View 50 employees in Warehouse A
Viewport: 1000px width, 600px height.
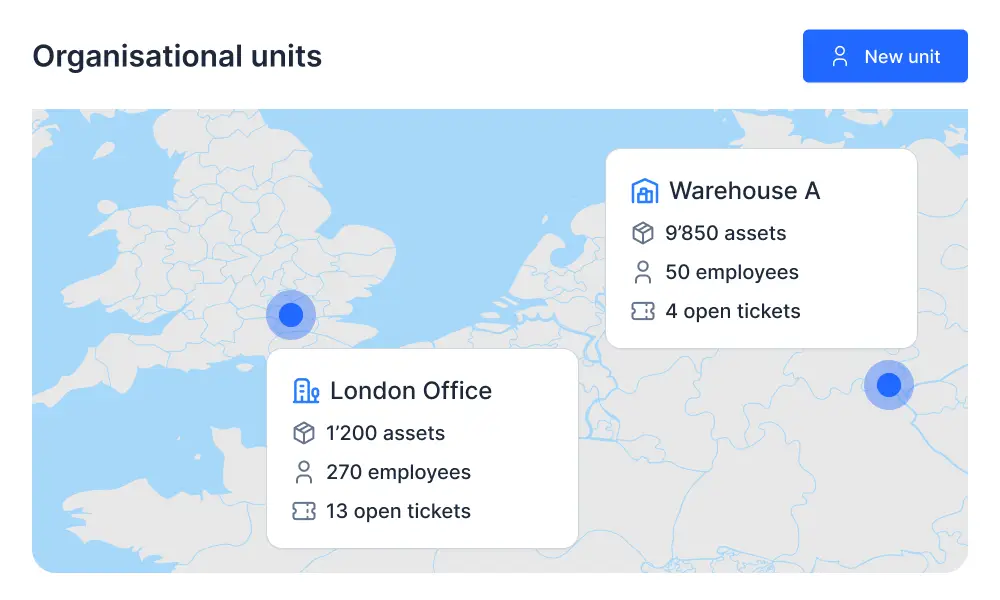[731, 272]
